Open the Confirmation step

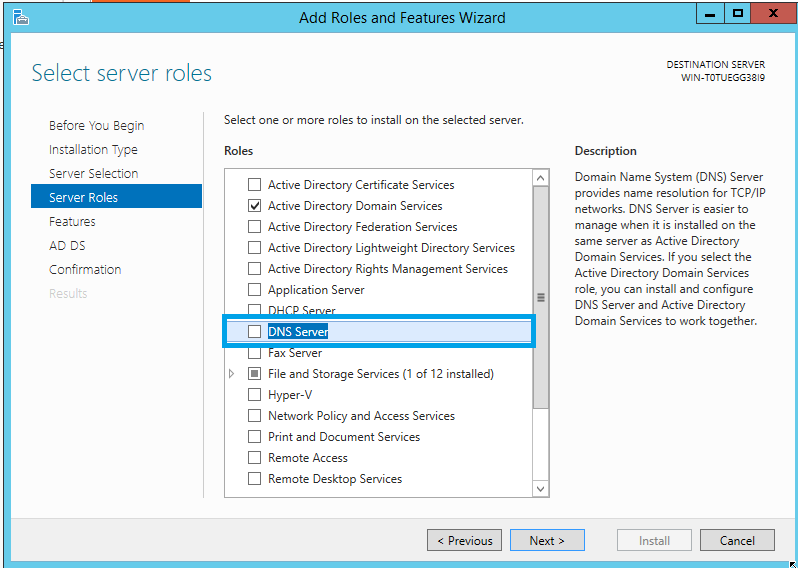pos(85,269)
